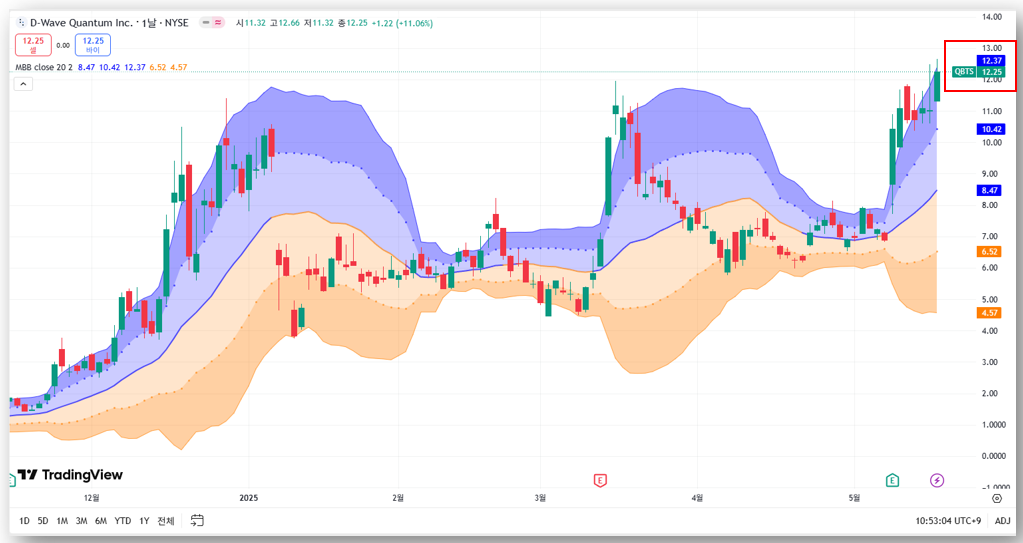
Task: Open price scale settings gear icon
Action: coord(997,499)
